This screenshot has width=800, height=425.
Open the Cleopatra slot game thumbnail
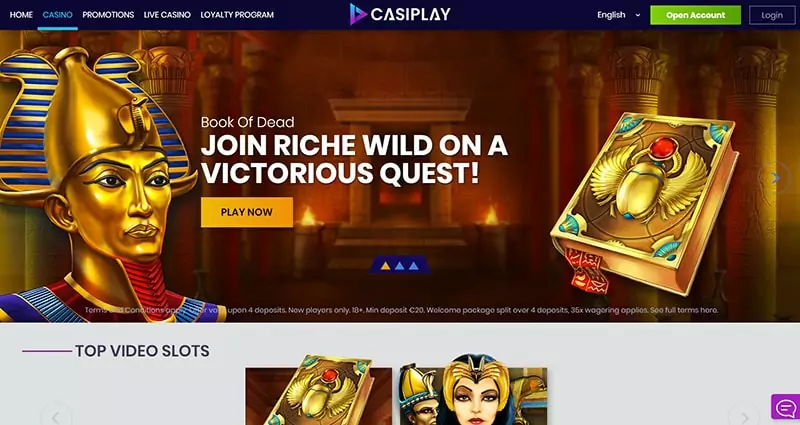[473, 393]
